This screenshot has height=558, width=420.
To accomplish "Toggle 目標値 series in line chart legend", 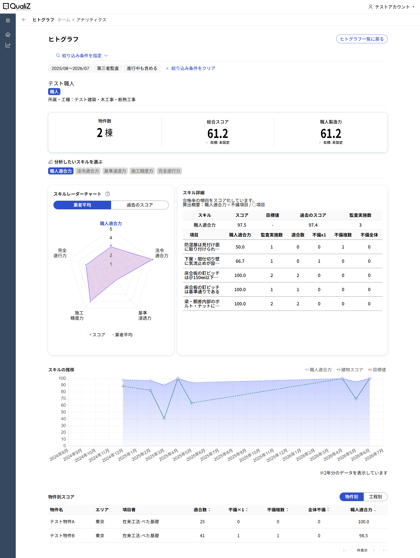I will click(x=377, y=370).
